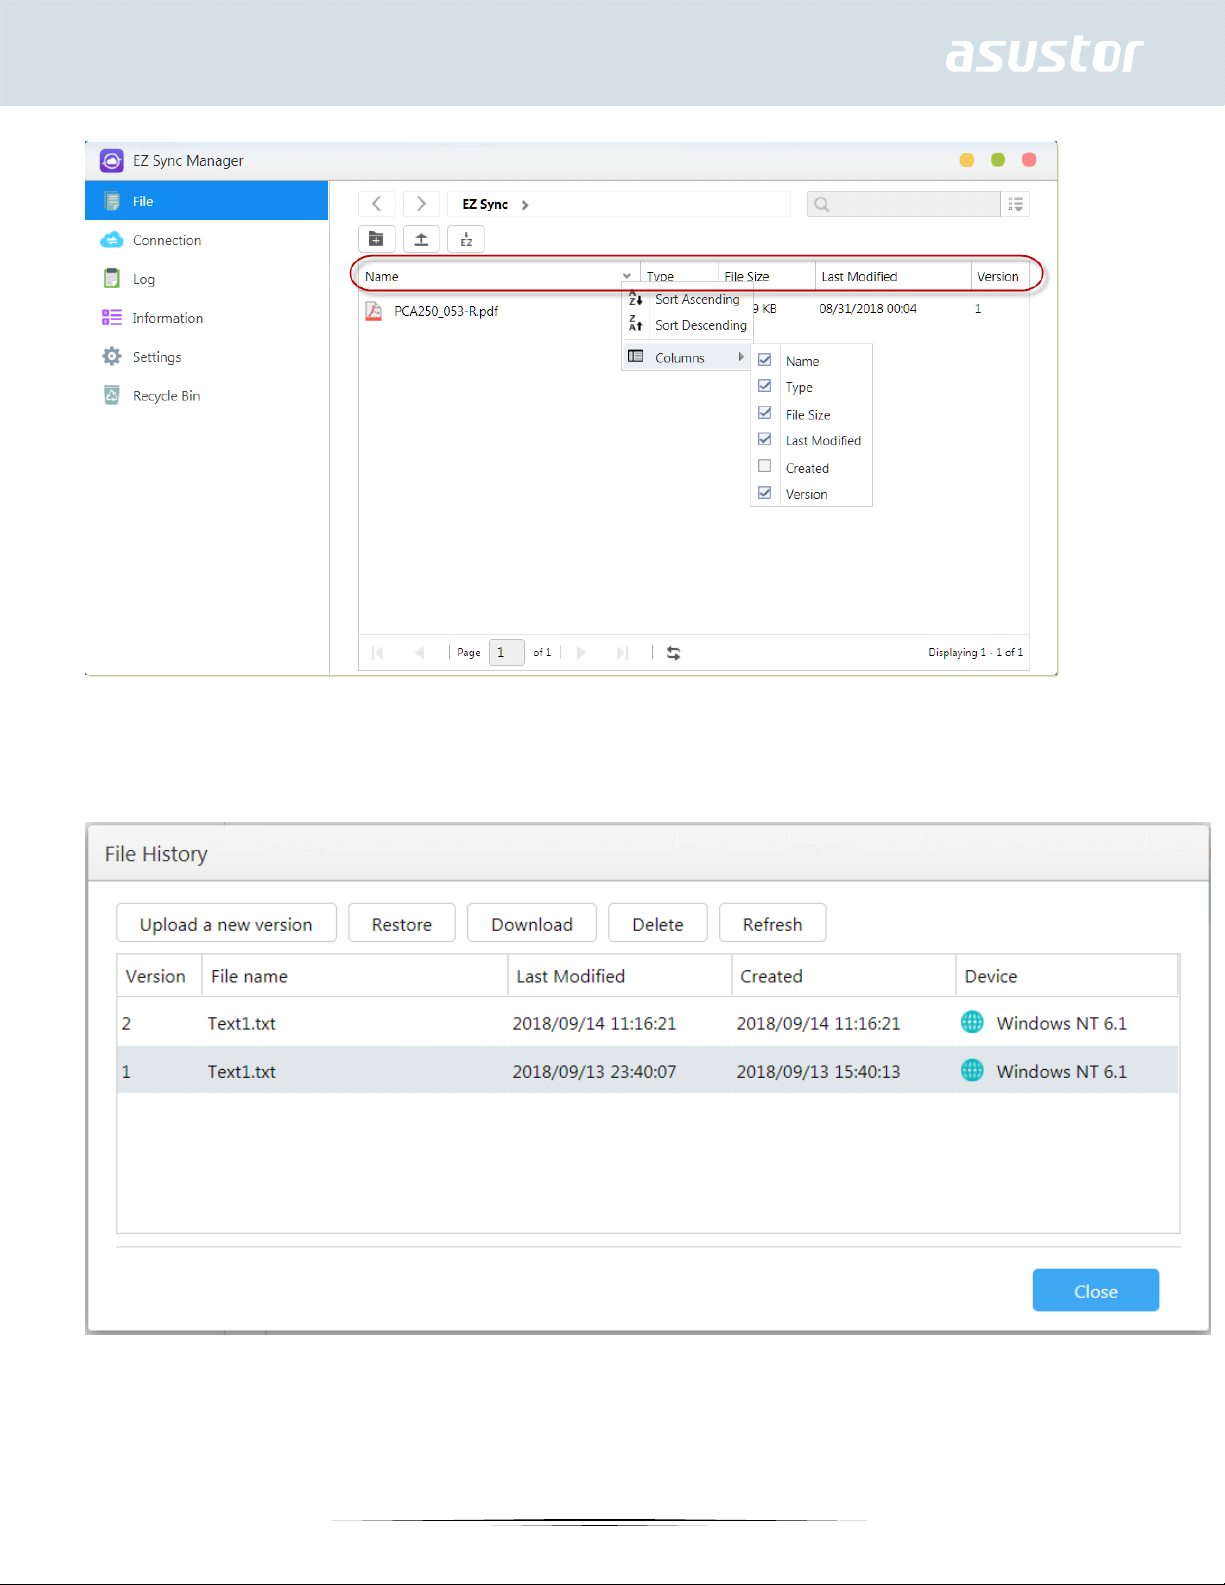Go to the next page icon
Image resolution: width=1225 pixels, height=1585 pixels.
tap(581, 653)
